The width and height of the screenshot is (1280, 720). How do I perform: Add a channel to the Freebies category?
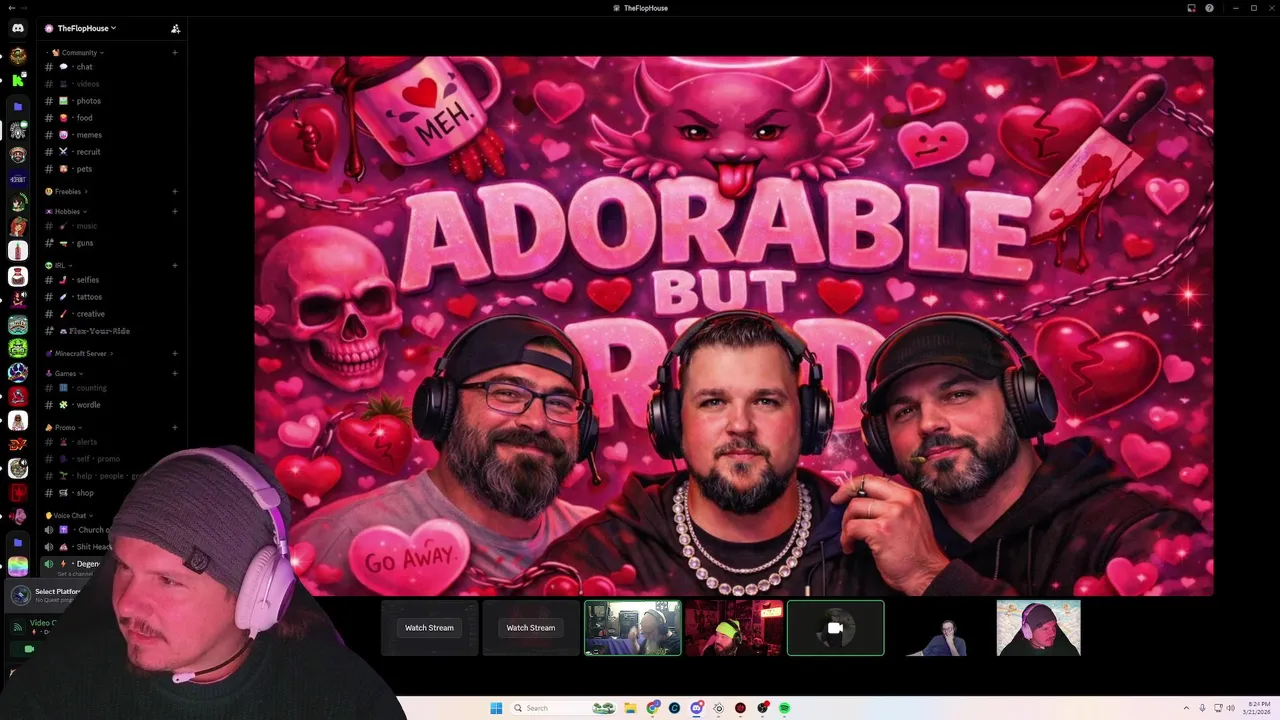(x=175, y=191)
